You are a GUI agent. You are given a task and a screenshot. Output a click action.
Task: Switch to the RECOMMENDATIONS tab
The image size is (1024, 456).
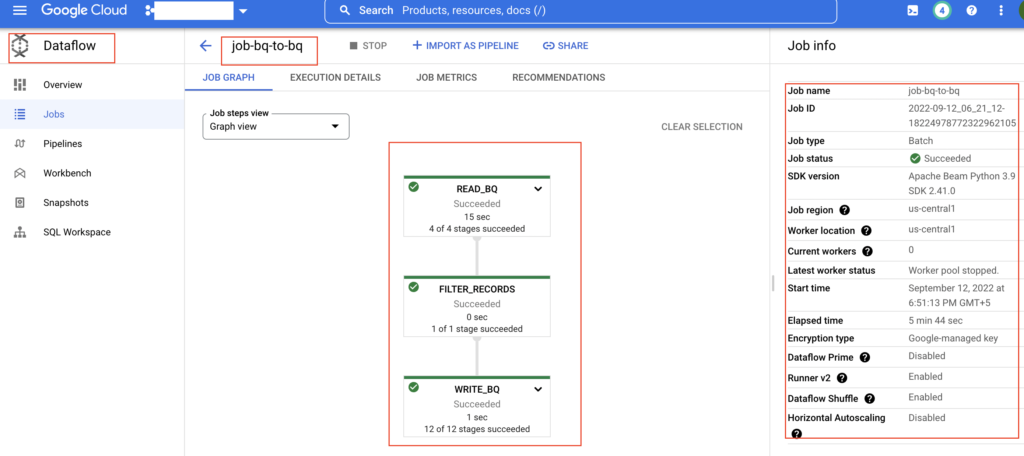point(558,77)
